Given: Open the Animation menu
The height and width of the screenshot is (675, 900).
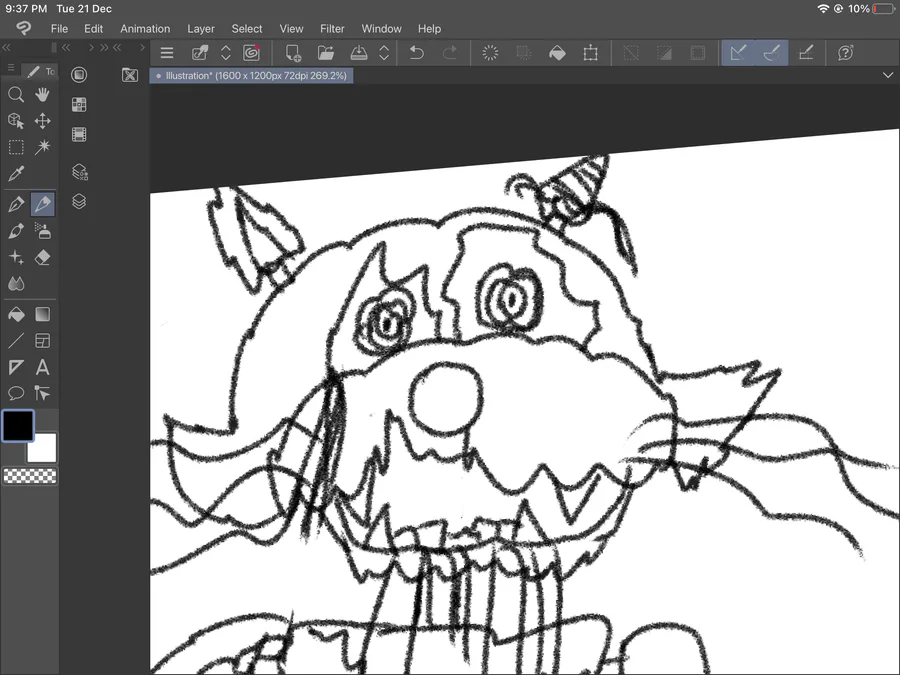Looking at the screenshot, I should 145,29.
